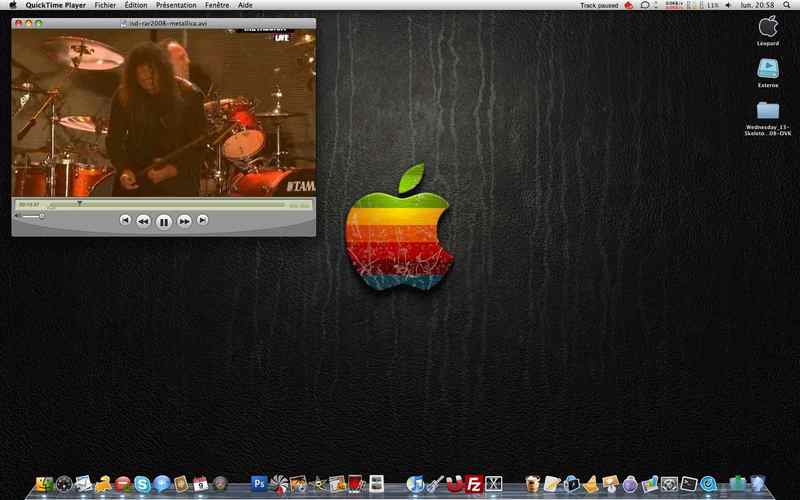
Task: Open Spotlight search magnifier
Action: point(787,5)
